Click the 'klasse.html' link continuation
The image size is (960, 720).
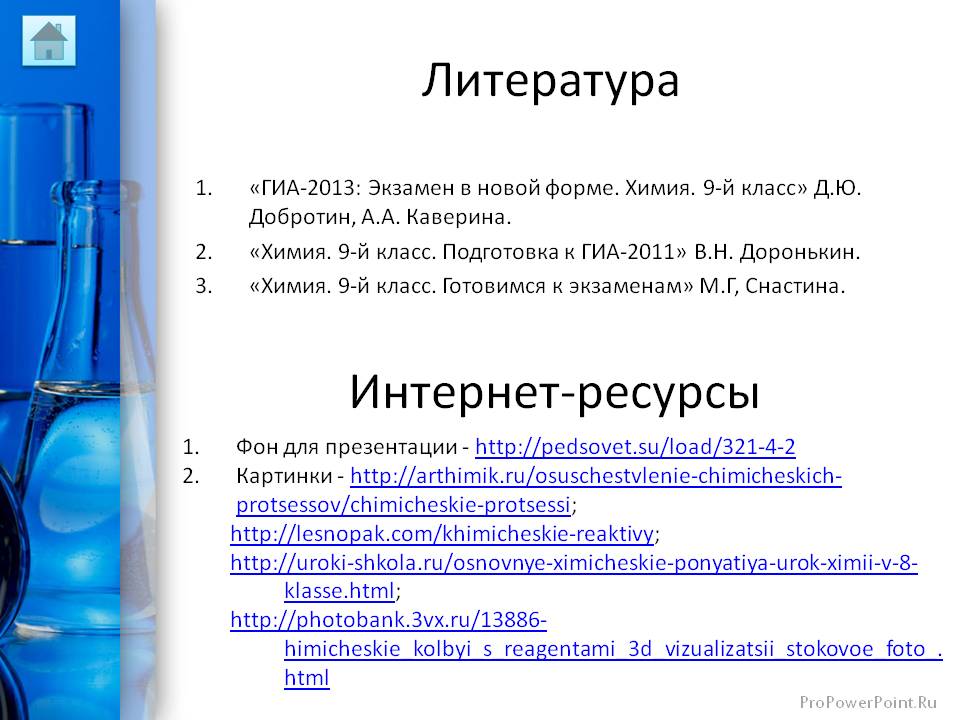coord(340,590)
